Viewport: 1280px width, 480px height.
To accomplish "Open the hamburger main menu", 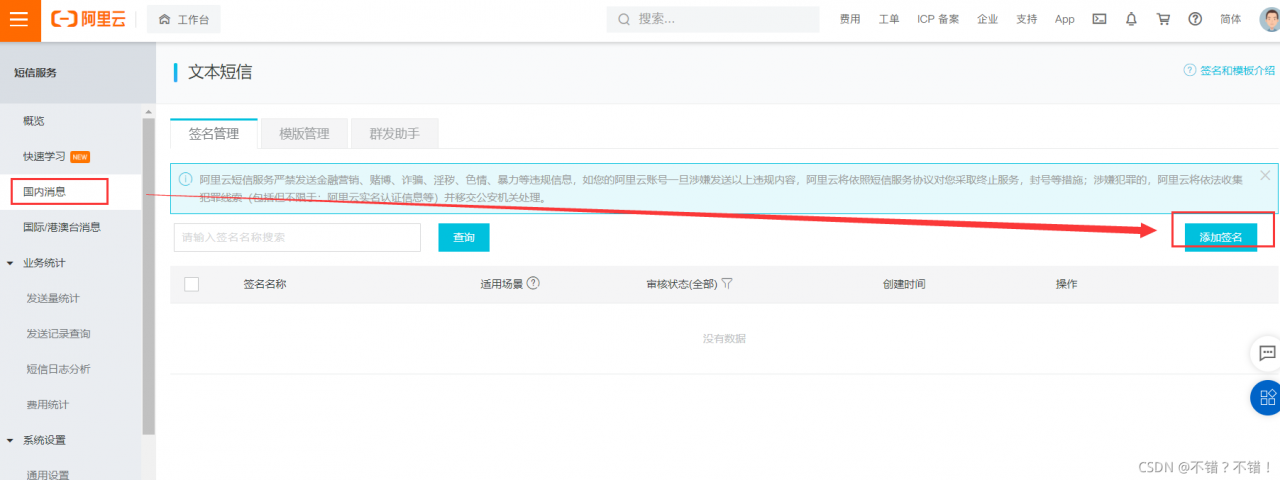I will (x=19, y=19).
